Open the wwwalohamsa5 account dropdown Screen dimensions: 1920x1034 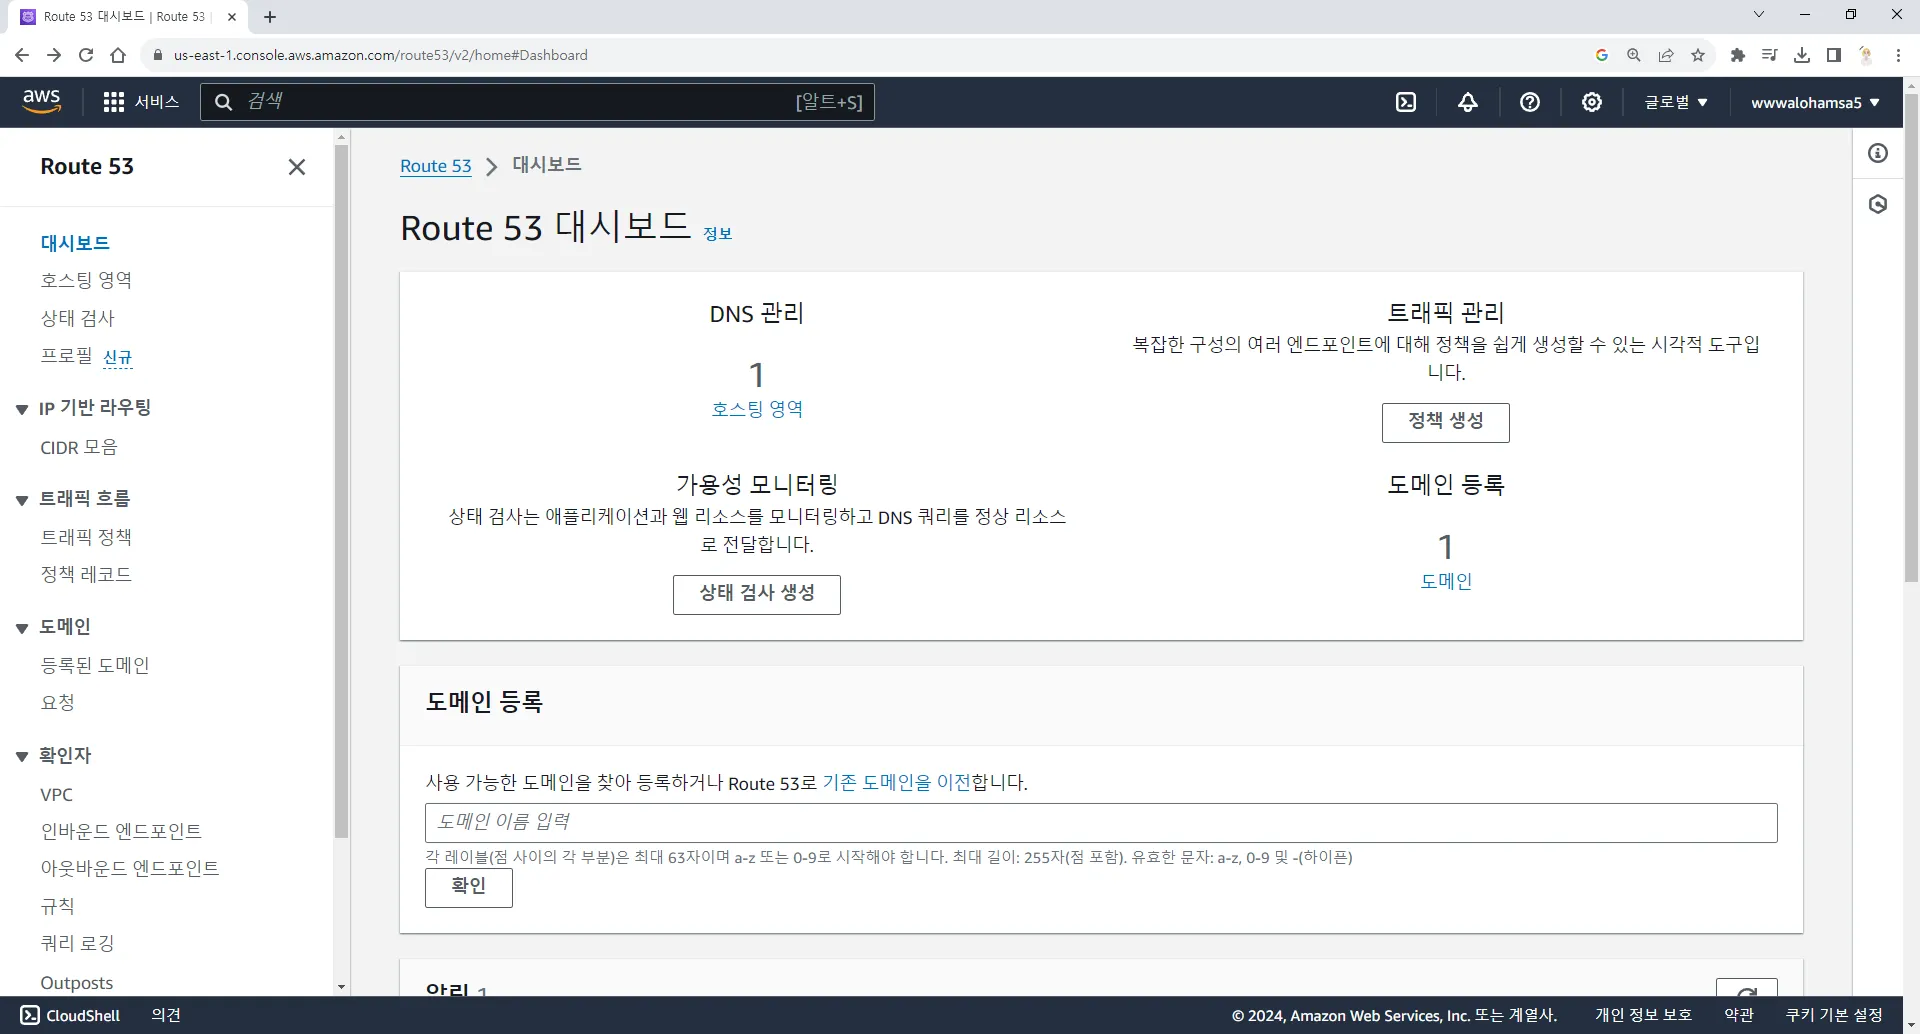[1815, 102]
